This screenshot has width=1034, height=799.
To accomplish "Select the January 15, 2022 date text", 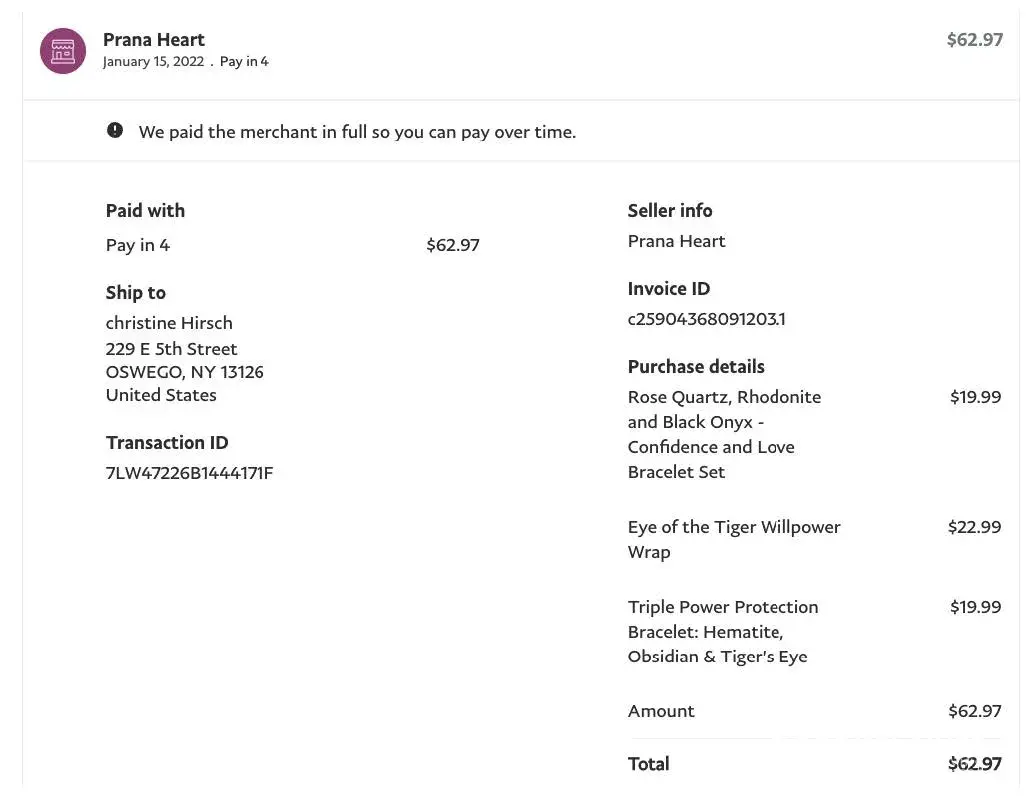I will pyautogui.click(x=153, y=62).
